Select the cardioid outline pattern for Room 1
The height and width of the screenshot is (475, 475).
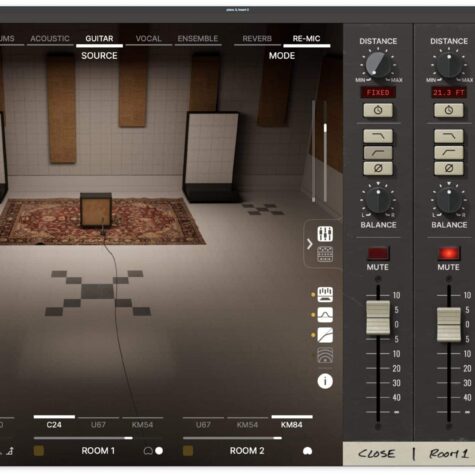click(148, 451)
